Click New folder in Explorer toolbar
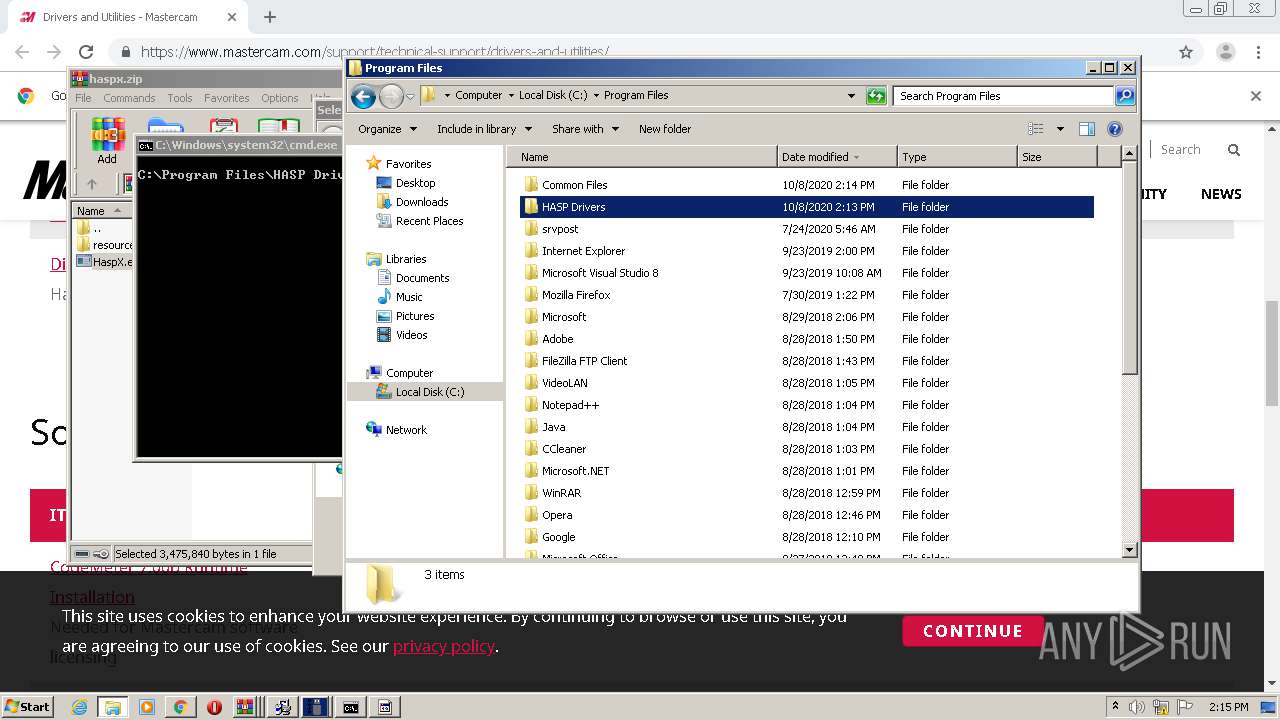This screenshot has height=720, width=1280. click(x=665, y=129)
